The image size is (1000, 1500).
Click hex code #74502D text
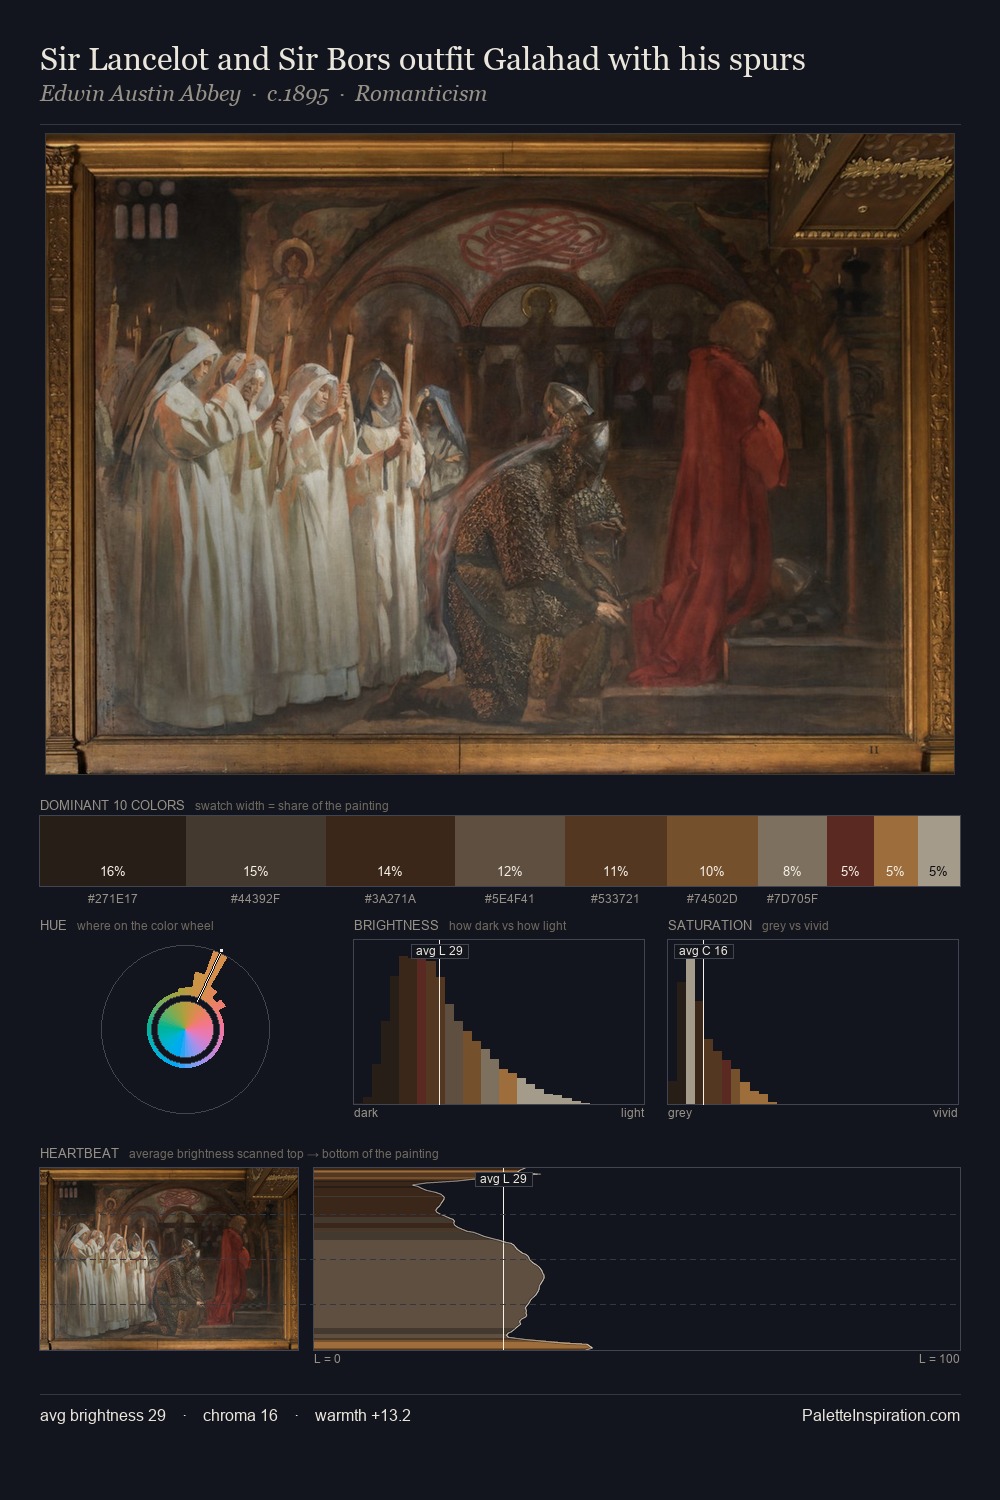point(712,898)
